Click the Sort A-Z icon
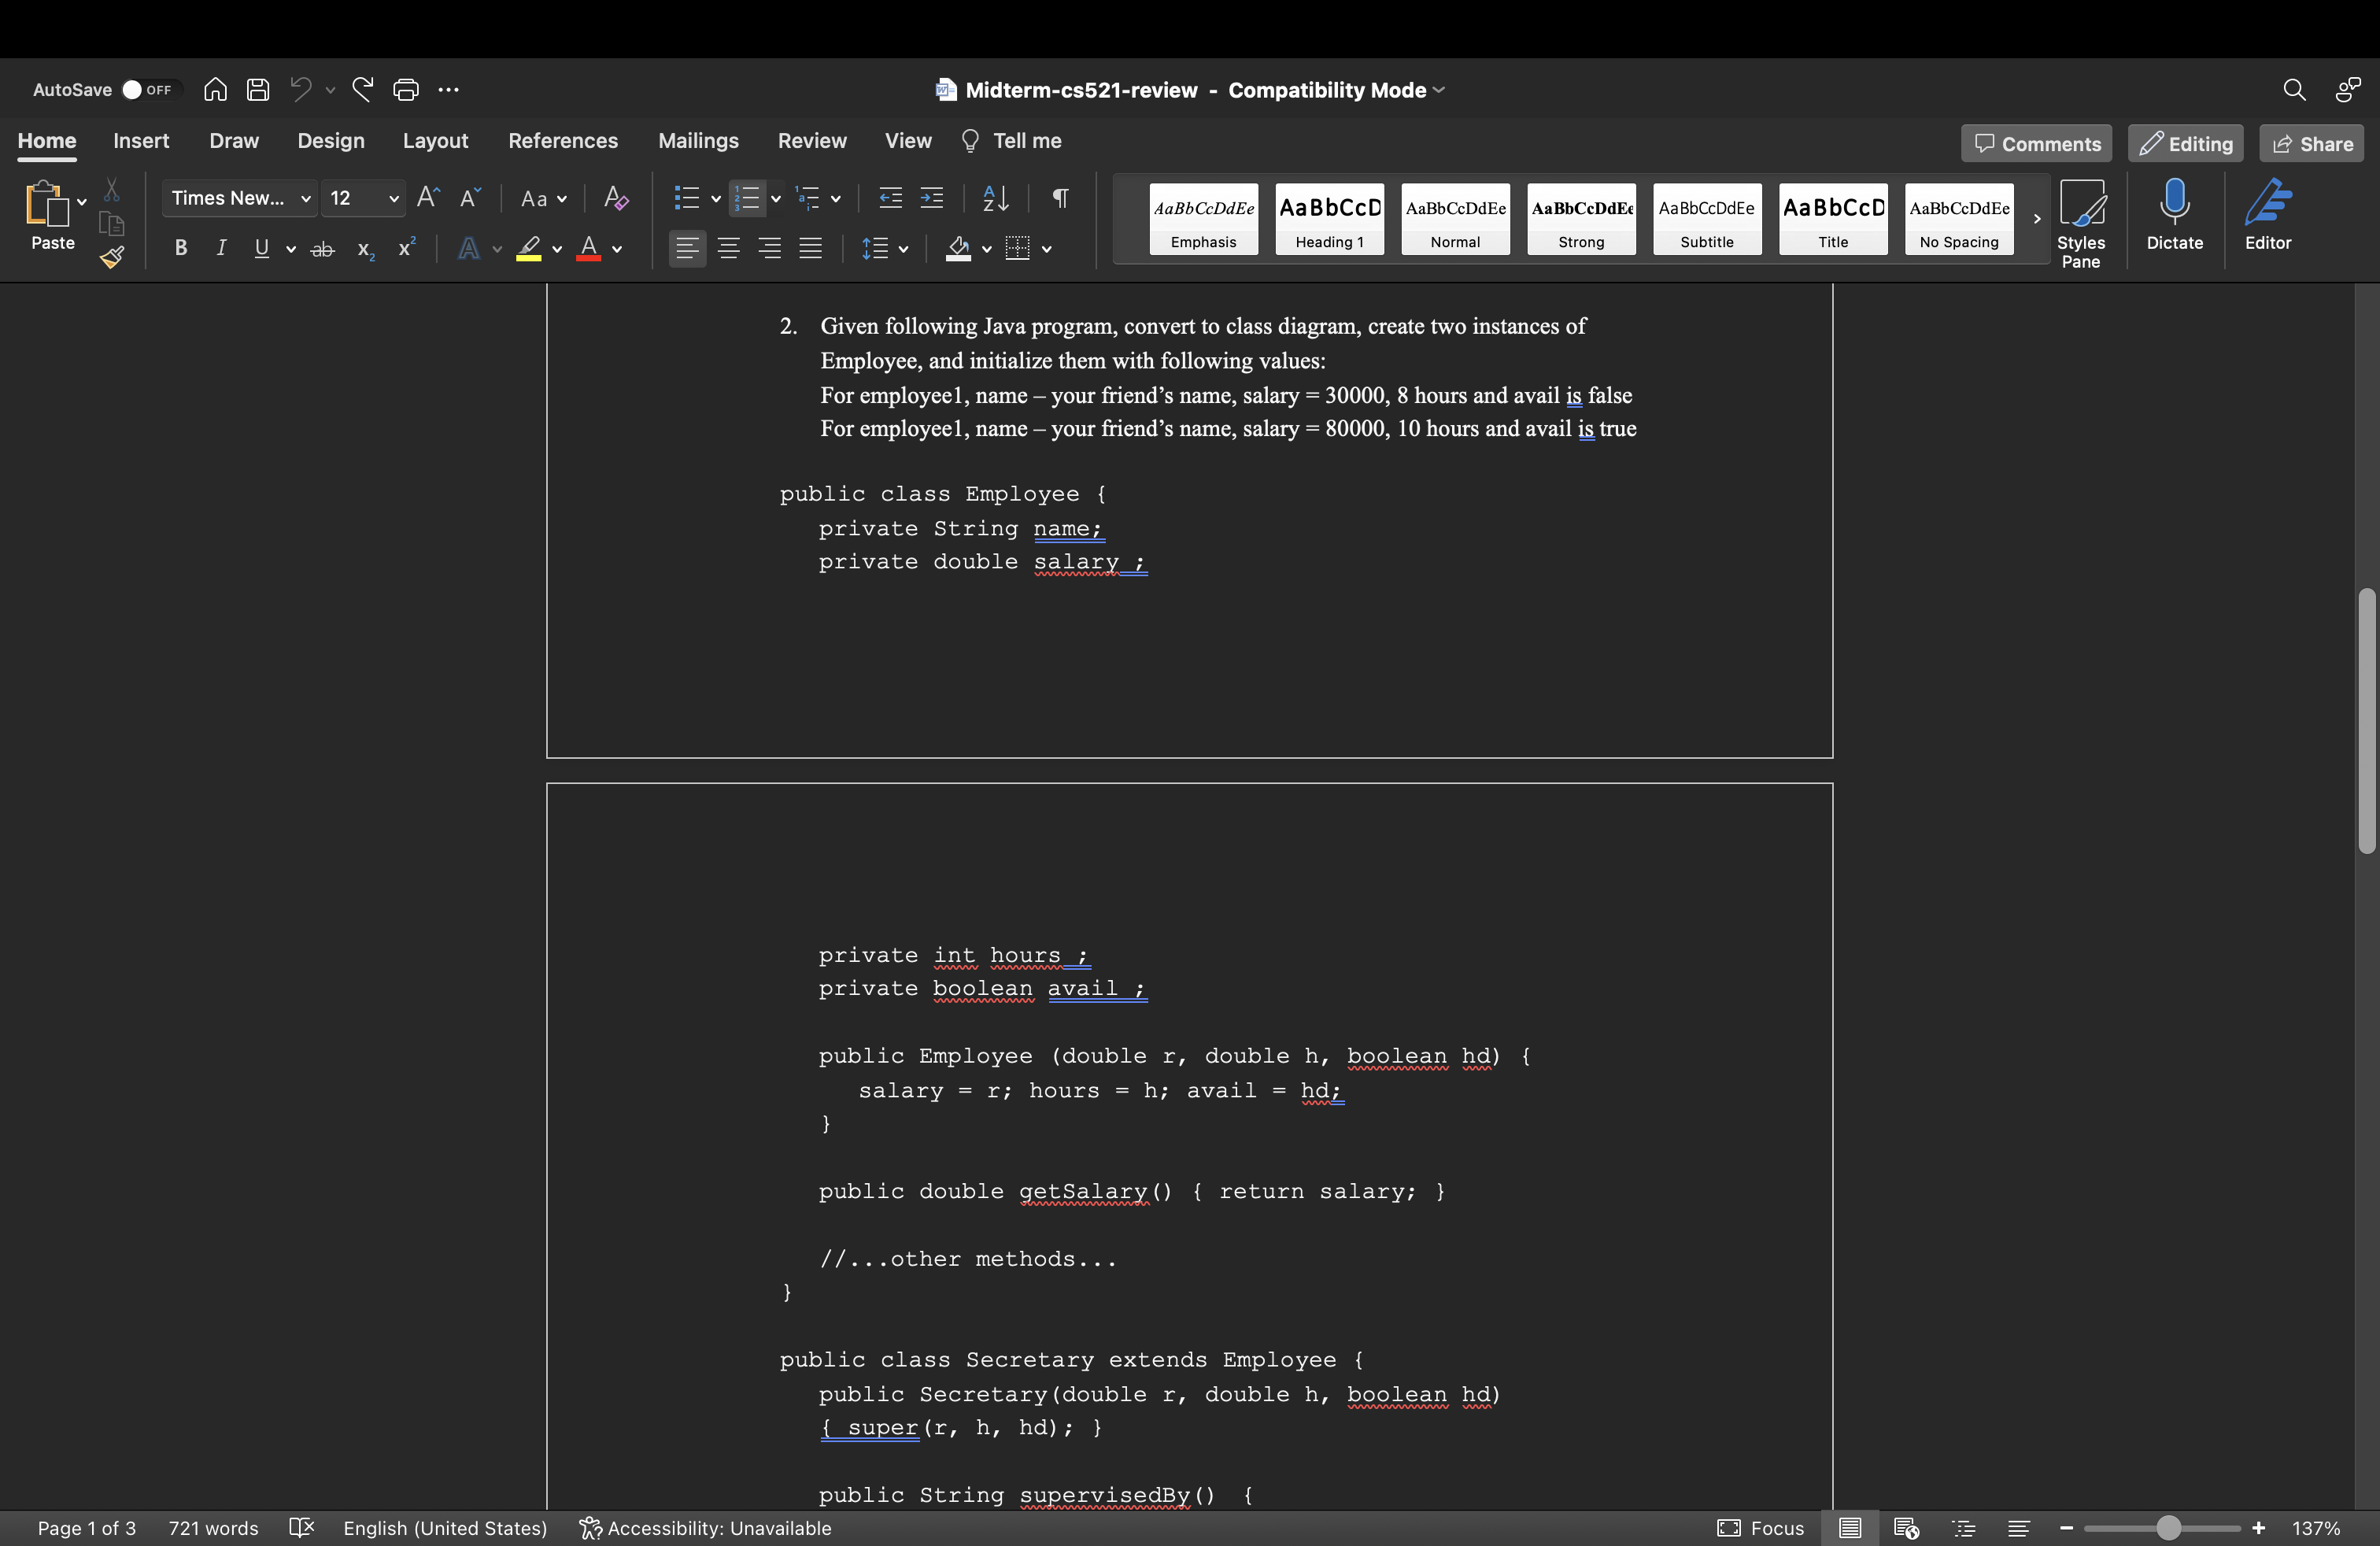Screen dimensions: 2380x1546 (995, 198)
